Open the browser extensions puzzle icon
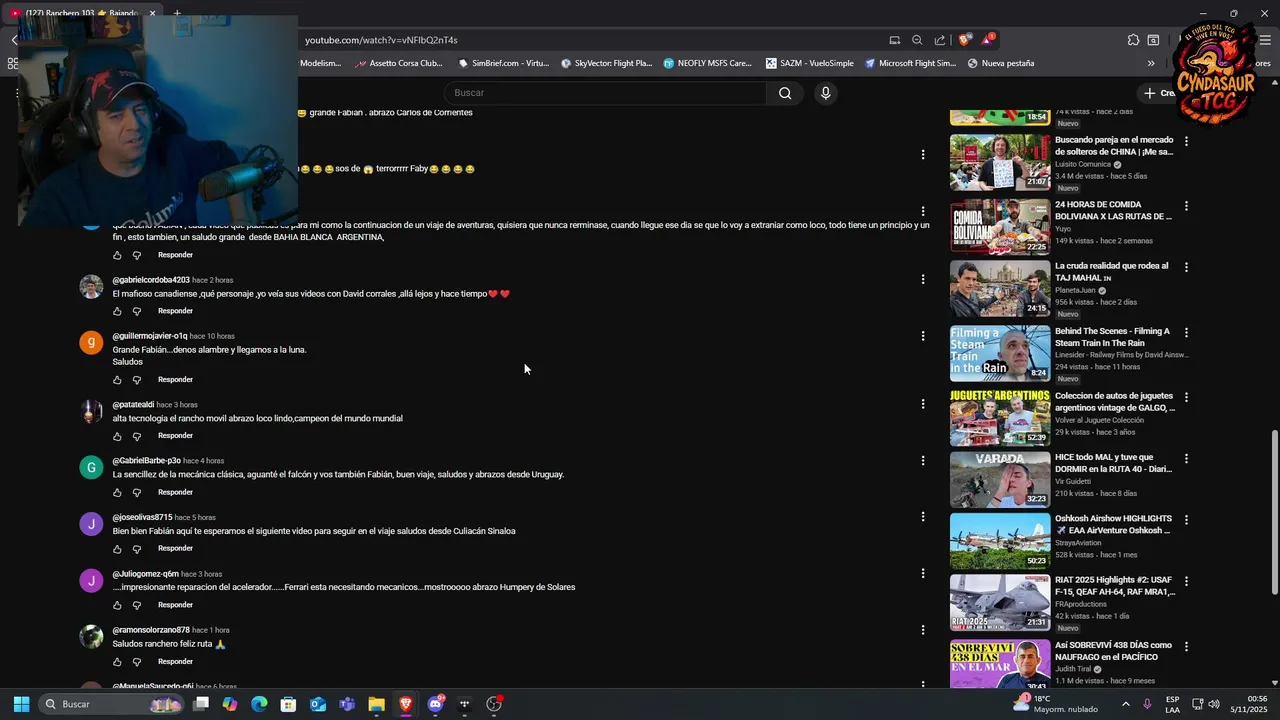The image size is (1280, 720). (1133, 40)
